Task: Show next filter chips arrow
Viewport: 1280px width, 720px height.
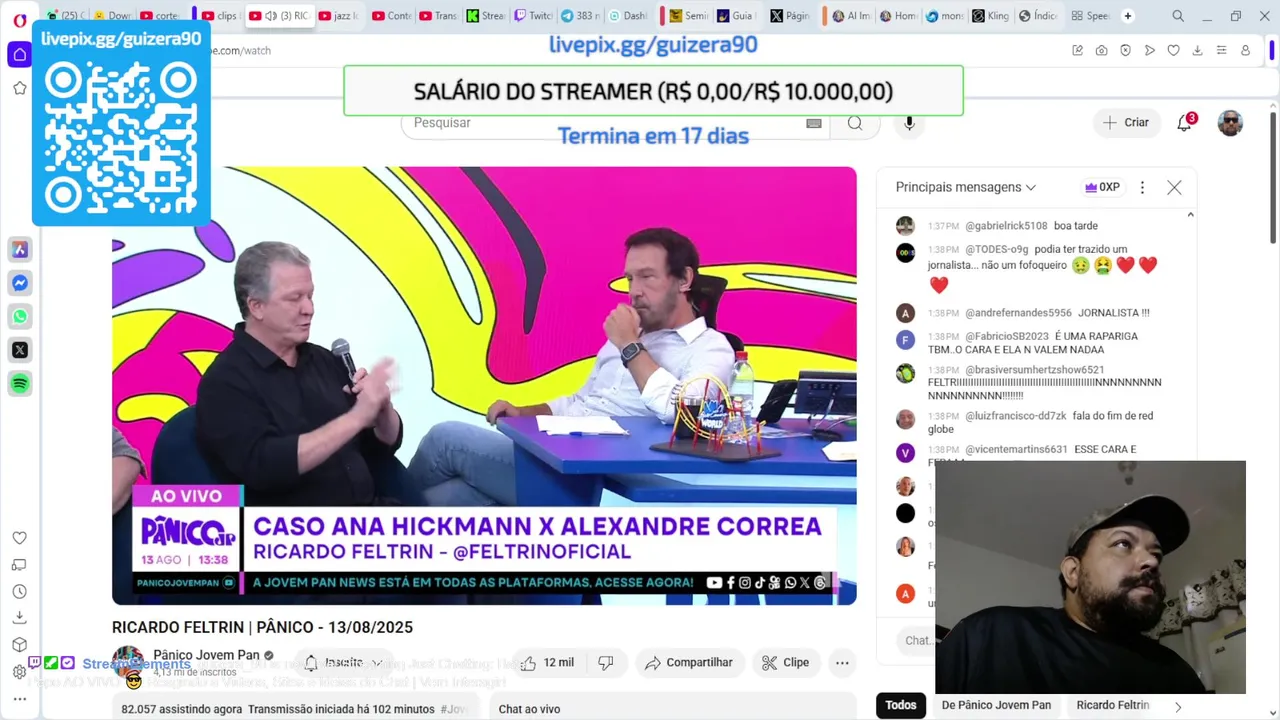Action: point(1178,706)
